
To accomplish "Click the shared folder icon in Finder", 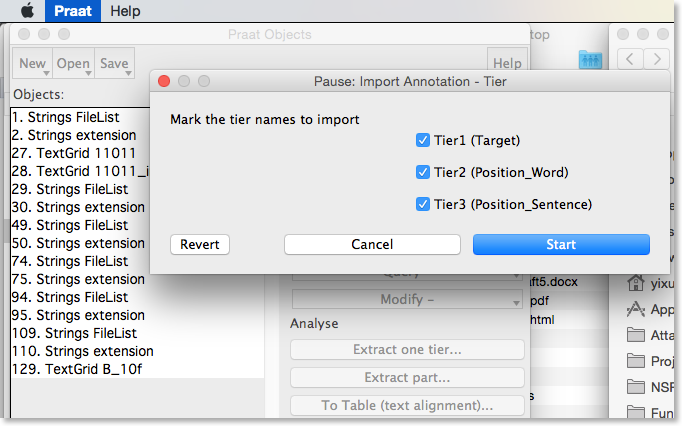I will [590, 60].
